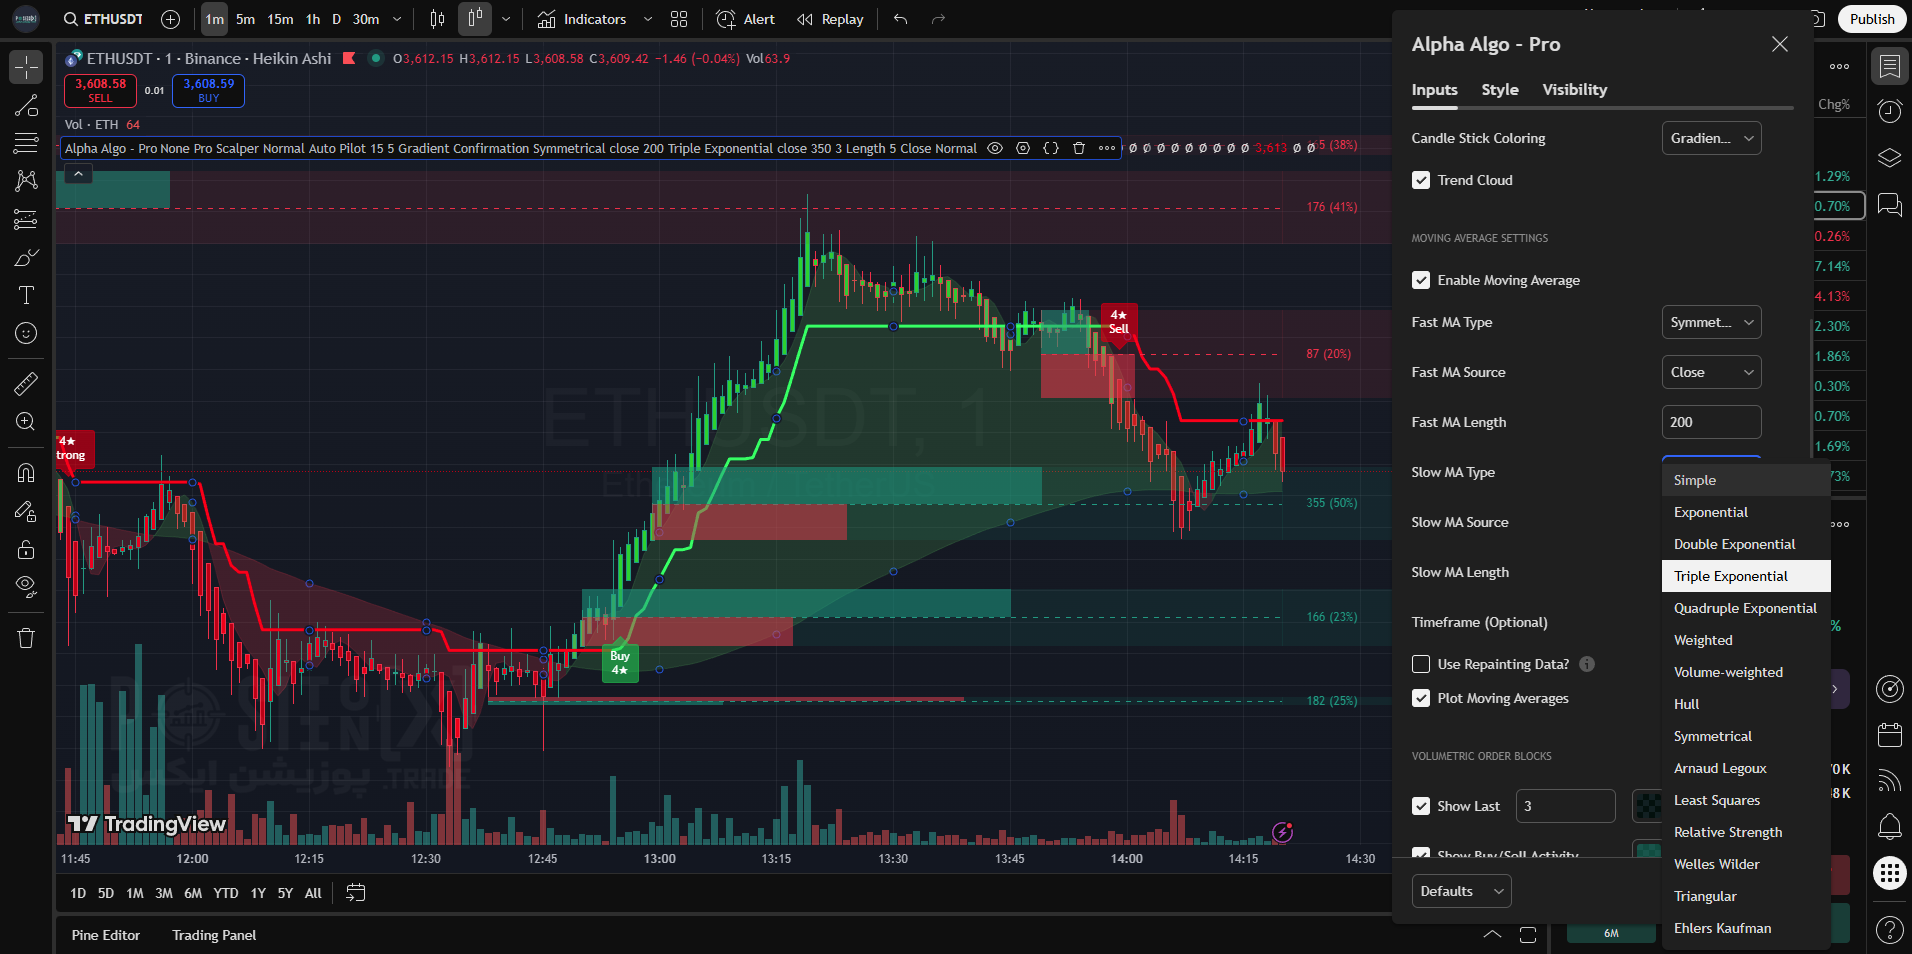Open the emoji icons tool
The image size is (1912, 954).
point(26,333)
